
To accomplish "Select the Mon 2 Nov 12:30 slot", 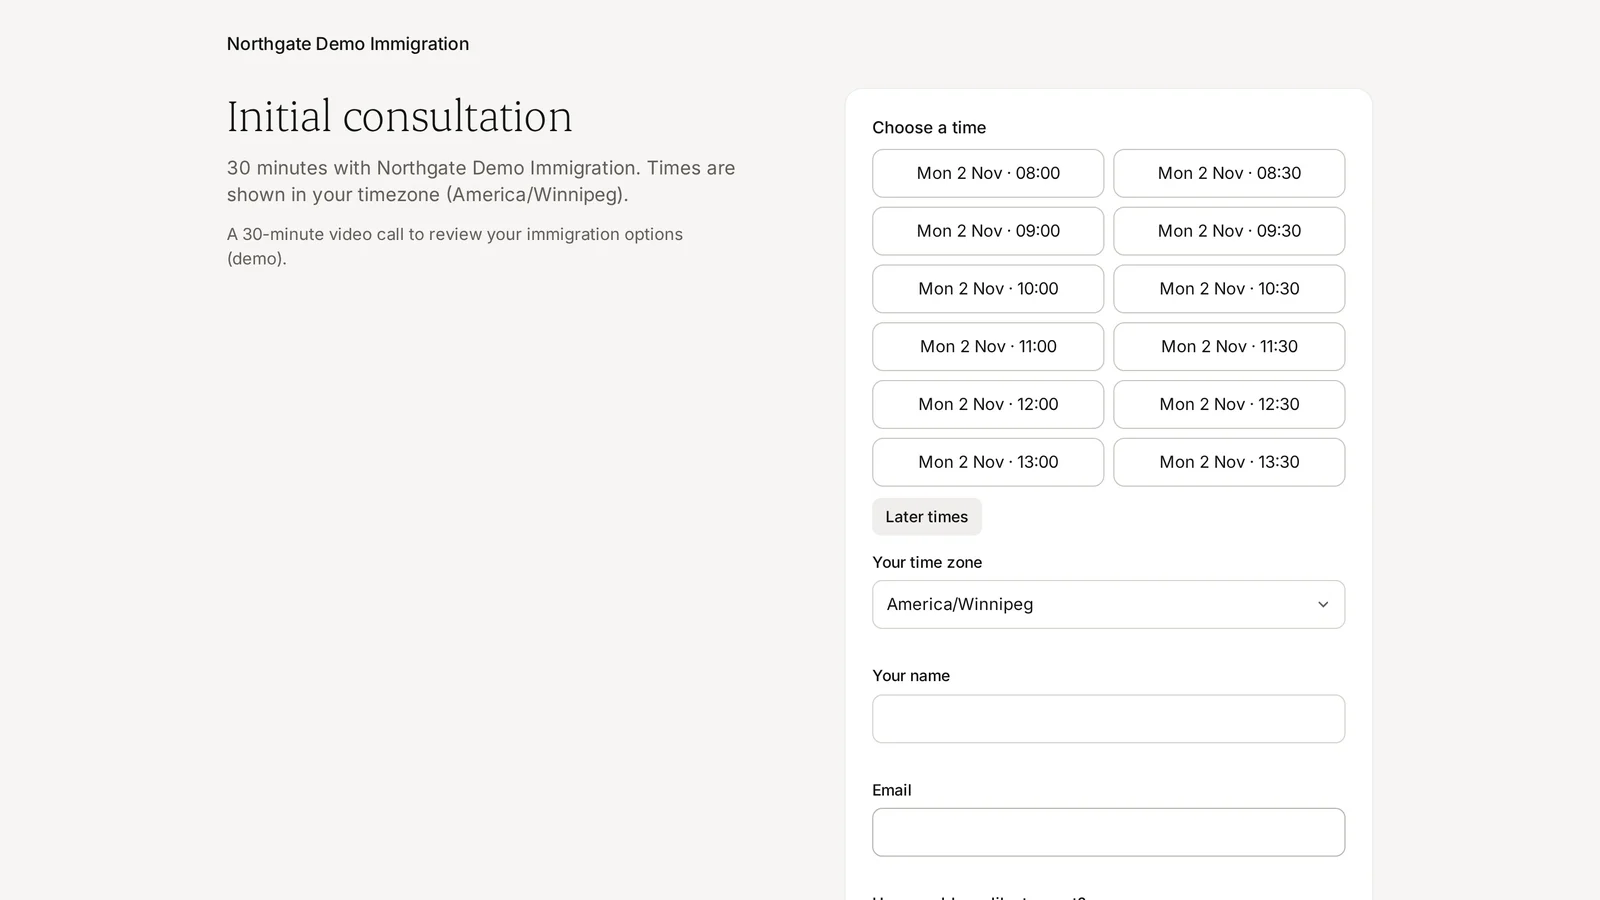I will (x=1229, y=405).
